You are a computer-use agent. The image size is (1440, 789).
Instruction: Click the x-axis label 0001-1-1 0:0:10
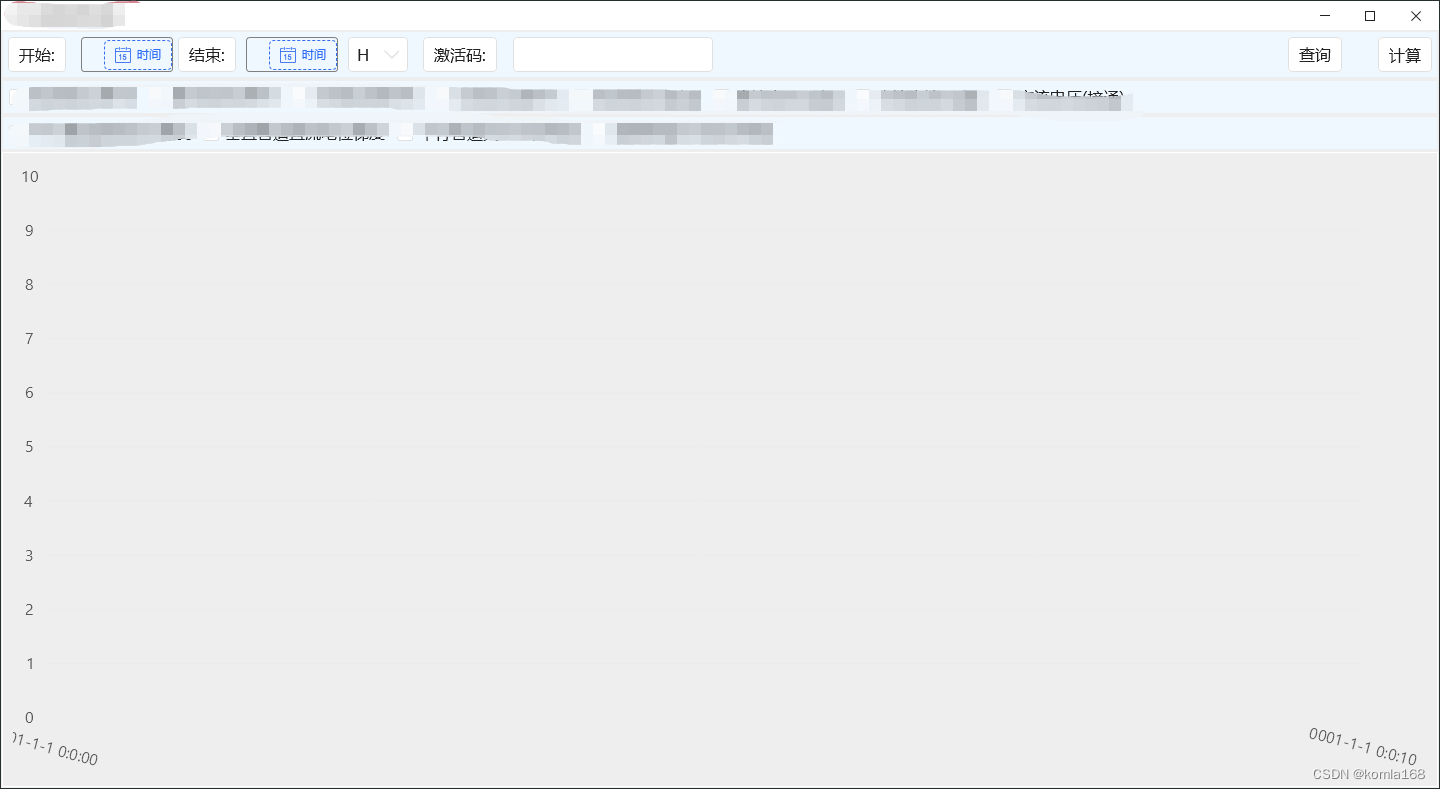(x=1363, y=746)
